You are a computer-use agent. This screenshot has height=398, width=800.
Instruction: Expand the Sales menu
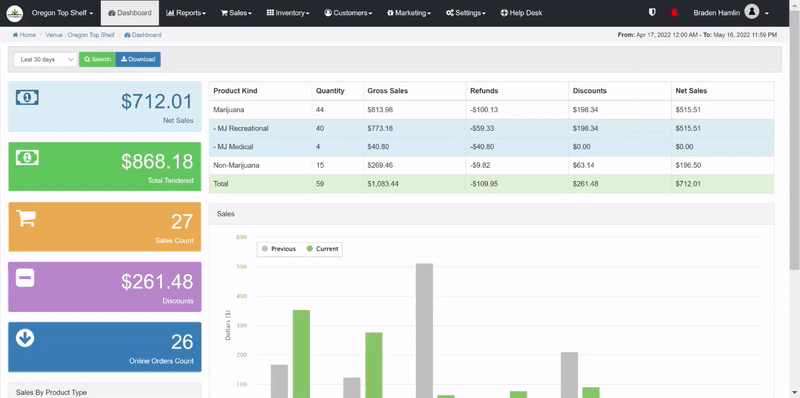tap(236, 13)
